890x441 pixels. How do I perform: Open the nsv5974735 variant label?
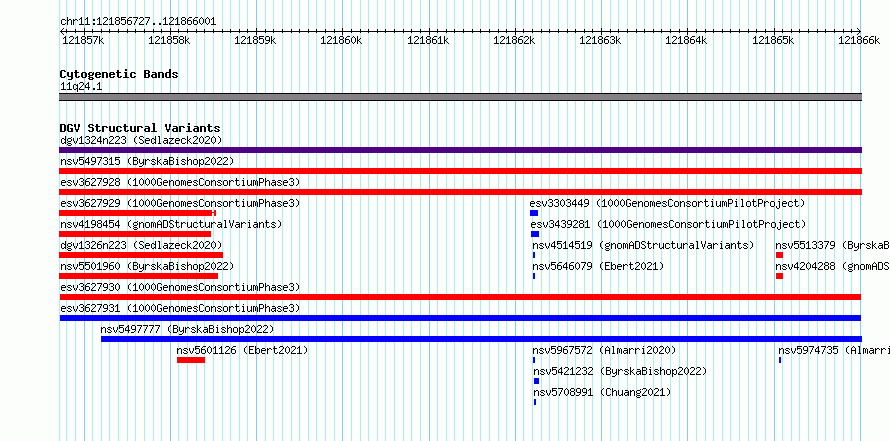(834, 350)
